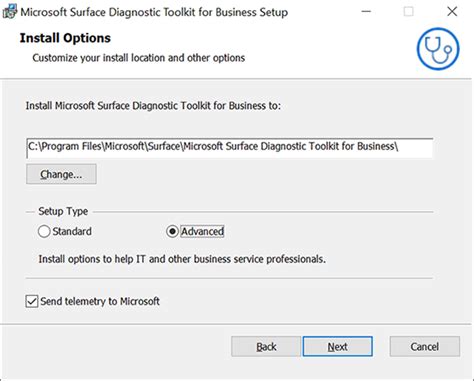Click the stethoscope logo icon
Viewport: 474px width, 381px height.
tap(438, 49)
